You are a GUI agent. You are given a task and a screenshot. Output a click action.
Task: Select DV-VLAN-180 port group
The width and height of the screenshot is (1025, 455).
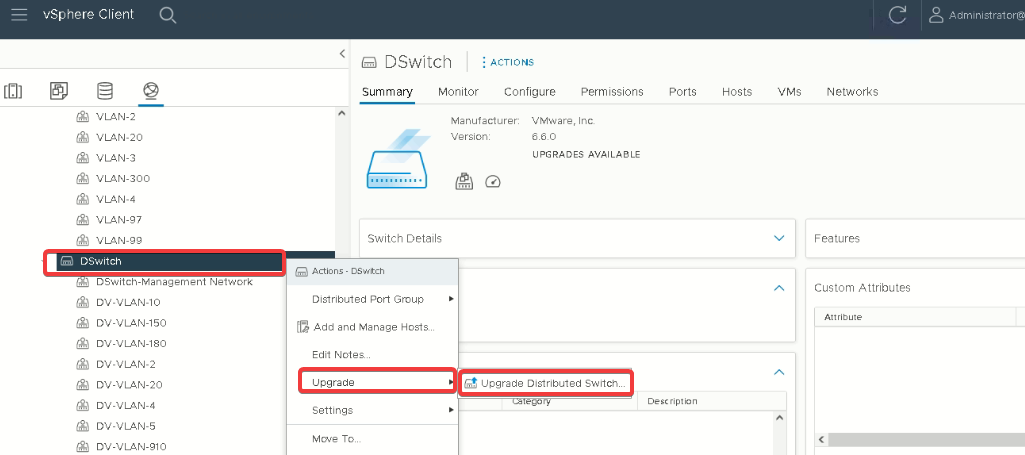tap(131, 344)
